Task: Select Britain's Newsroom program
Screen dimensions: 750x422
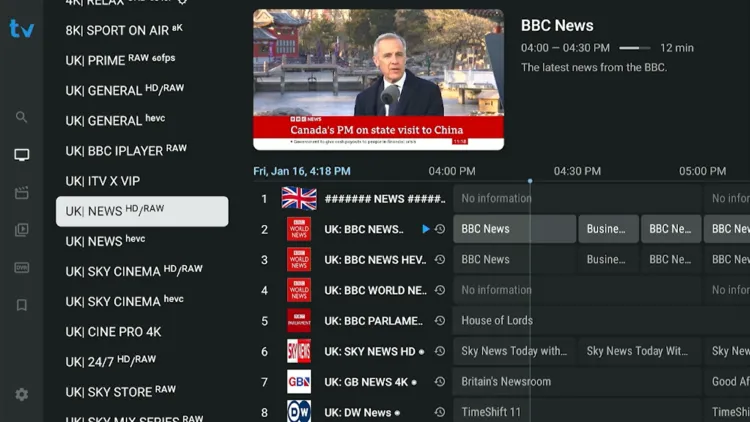Action: pos(577,382)
